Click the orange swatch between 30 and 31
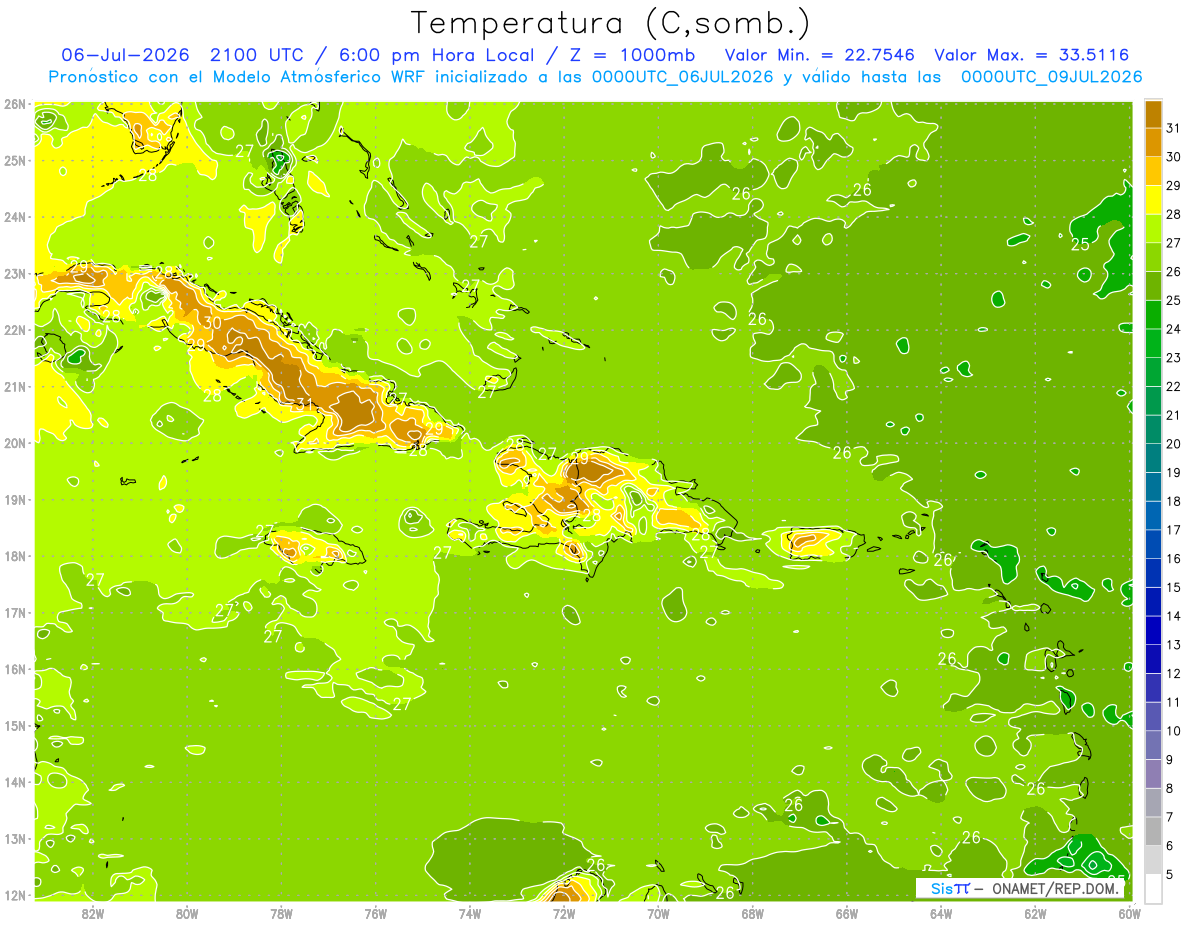This screenshot has height=927, width=1200. [1153, 143]
